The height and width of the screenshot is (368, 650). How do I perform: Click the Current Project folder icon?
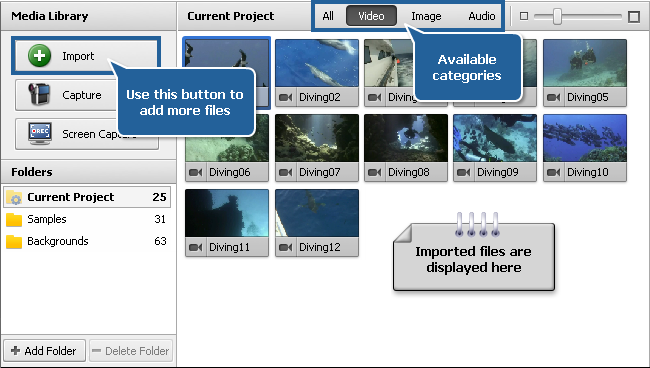click(x=14, y=197)
